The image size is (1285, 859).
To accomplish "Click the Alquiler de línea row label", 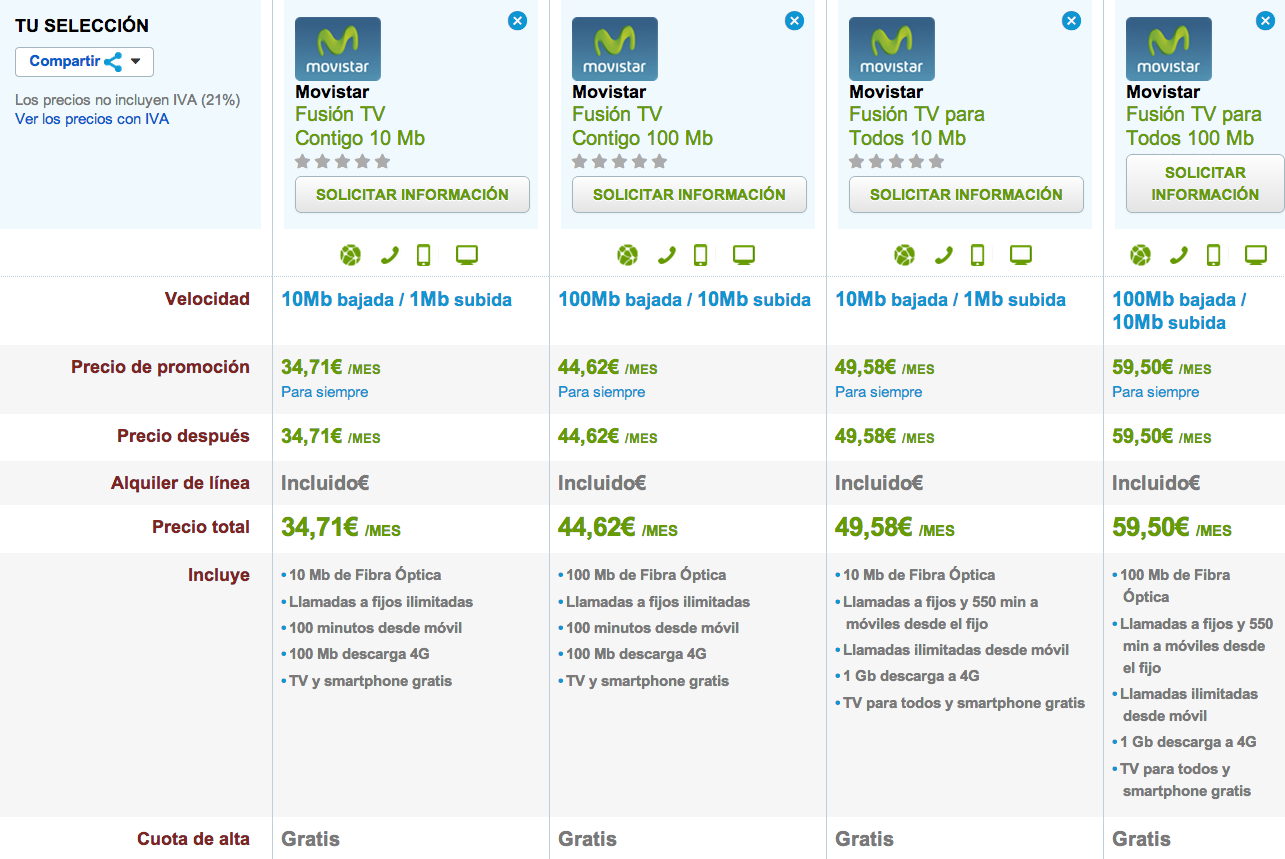I will click(180, 483).
